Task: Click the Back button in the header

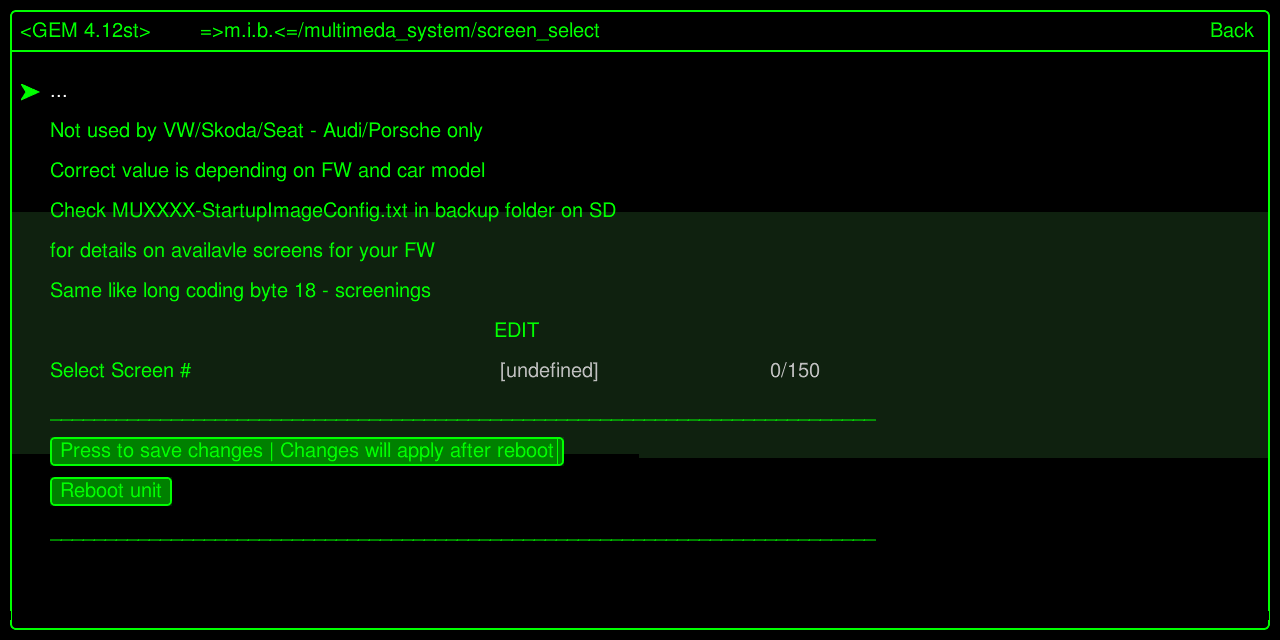Action: [1231, 31]
